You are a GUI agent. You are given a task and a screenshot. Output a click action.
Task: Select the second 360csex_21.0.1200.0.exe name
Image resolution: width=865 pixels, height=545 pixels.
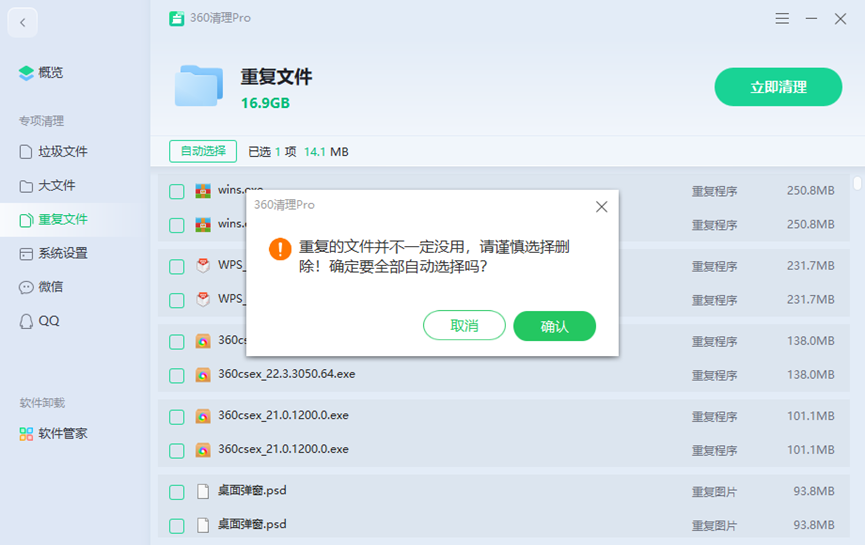(283, 449)
